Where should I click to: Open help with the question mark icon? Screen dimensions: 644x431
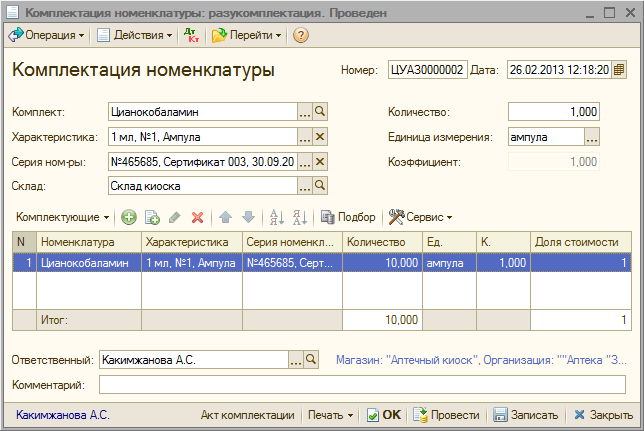(x=300, y=35)
